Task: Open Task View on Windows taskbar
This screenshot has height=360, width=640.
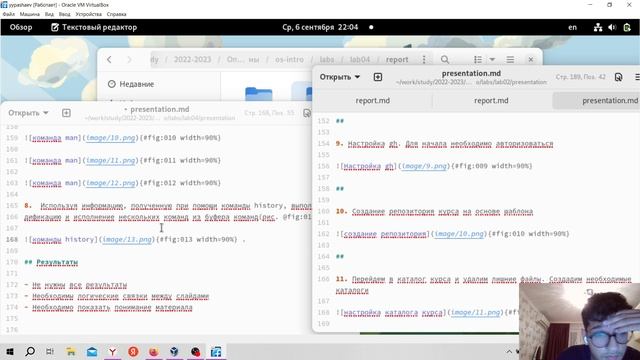Action: [50, 351]
